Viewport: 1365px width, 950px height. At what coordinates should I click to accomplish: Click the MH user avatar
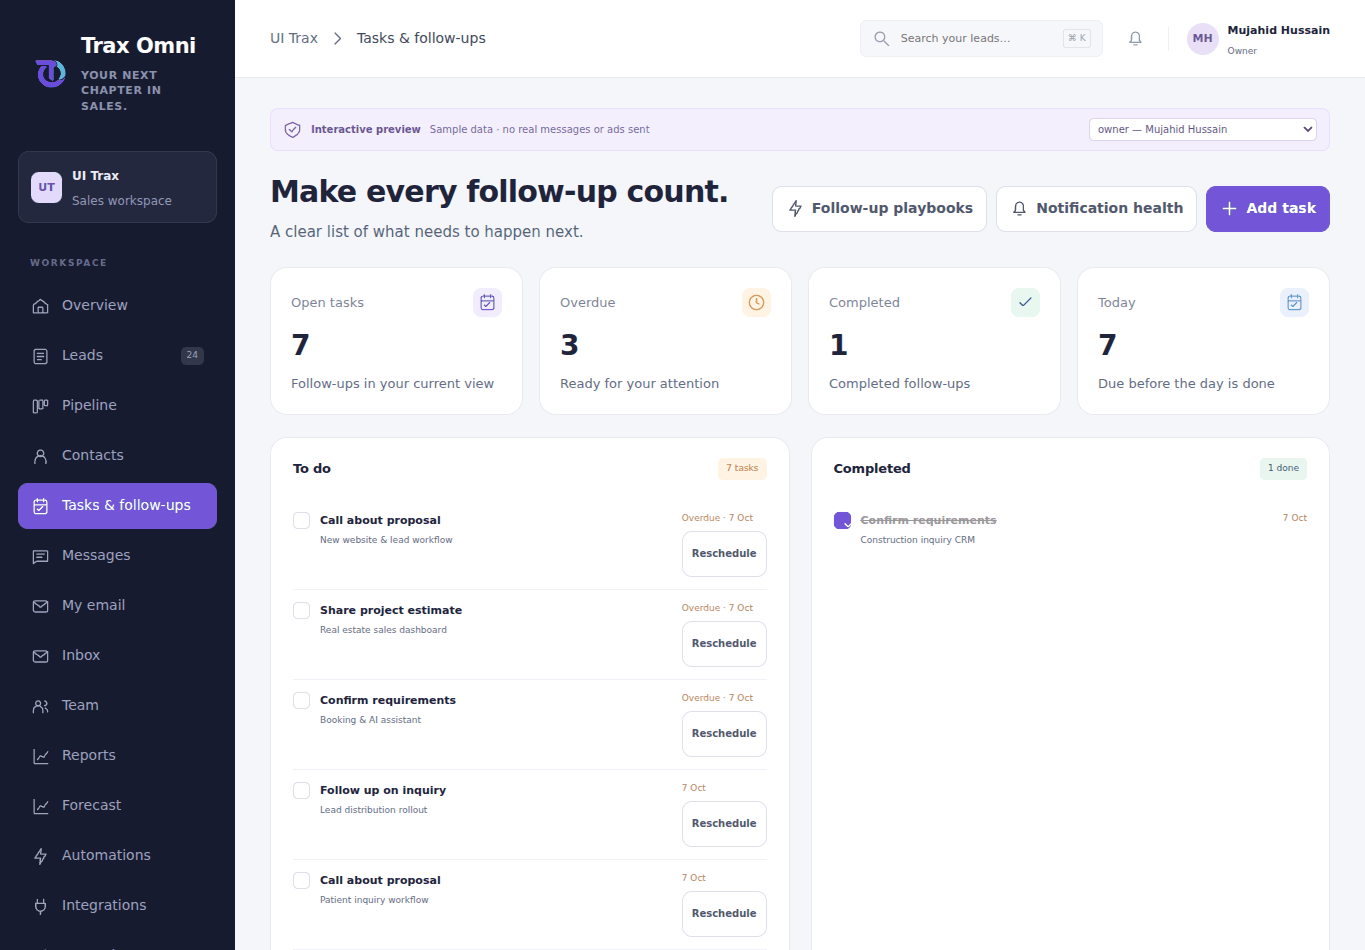pyautogui.click(x=1202, y=39)
